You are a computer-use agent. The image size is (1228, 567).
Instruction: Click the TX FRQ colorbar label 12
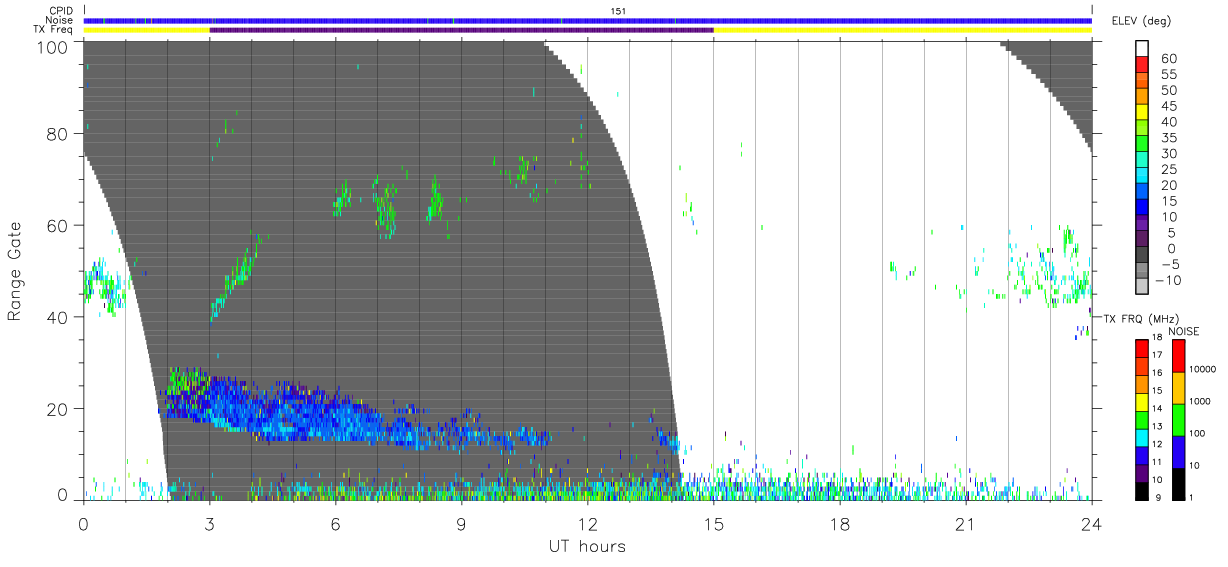[x=1157, y=444]
